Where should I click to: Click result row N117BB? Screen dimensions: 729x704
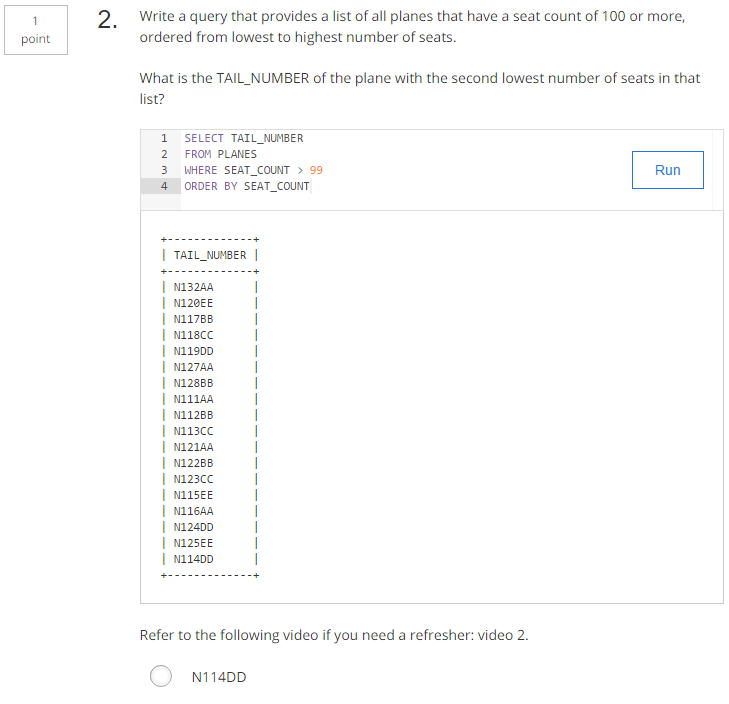pyautogui.click(x=193, y=319)
